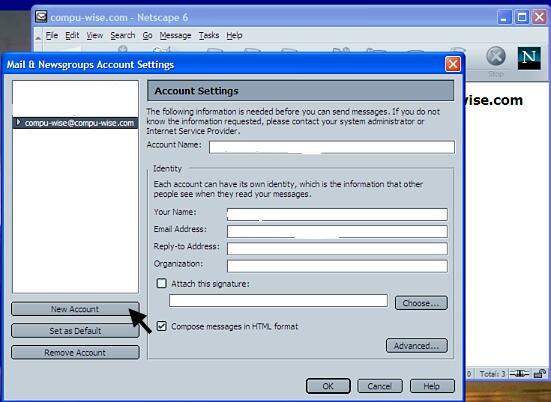The image size is (551, 402).
Task: Expand the compu-wise@compu-wise.com account tree
Action: pyautogui.click(x=19, y=122)
